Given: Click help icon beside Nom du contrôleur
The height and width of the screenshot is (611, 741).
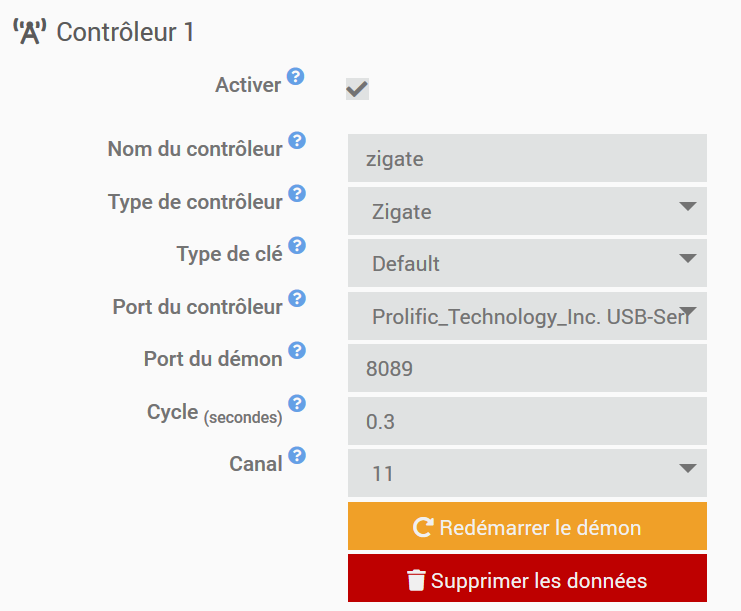Looking at the screenshot, I should 297,141.
